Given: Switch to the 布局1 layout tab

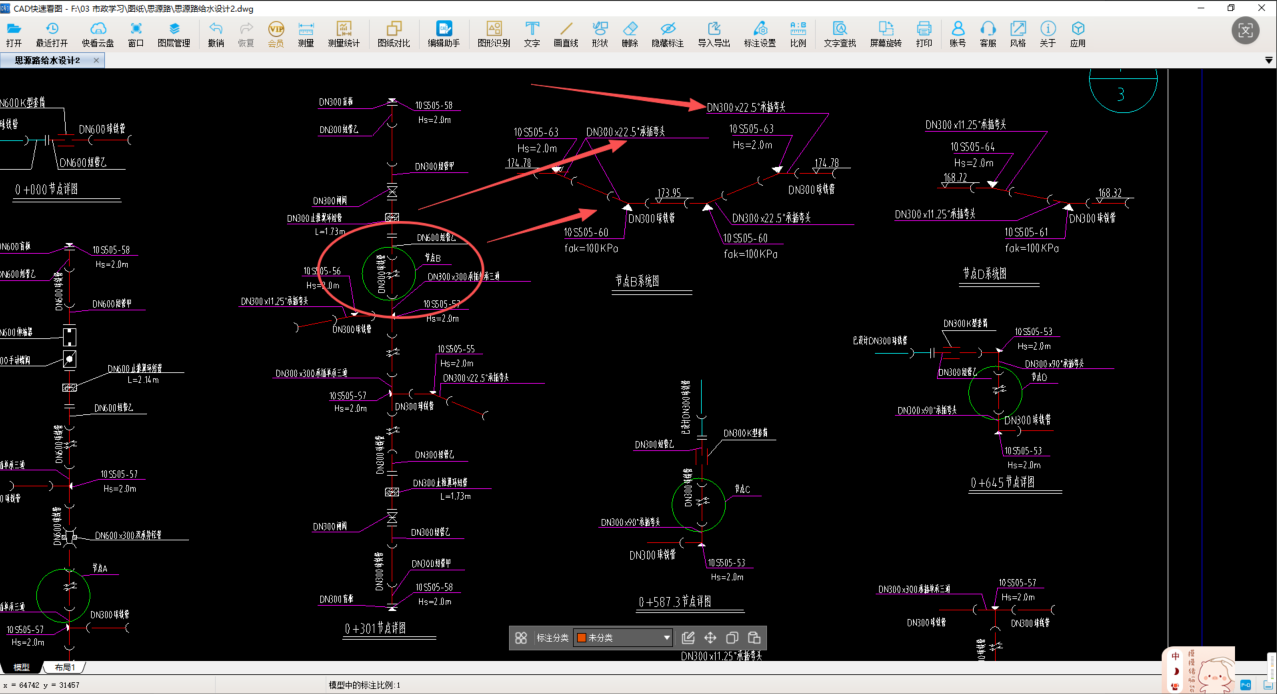Looking at the screenshot, I should (x=65, y=667).
